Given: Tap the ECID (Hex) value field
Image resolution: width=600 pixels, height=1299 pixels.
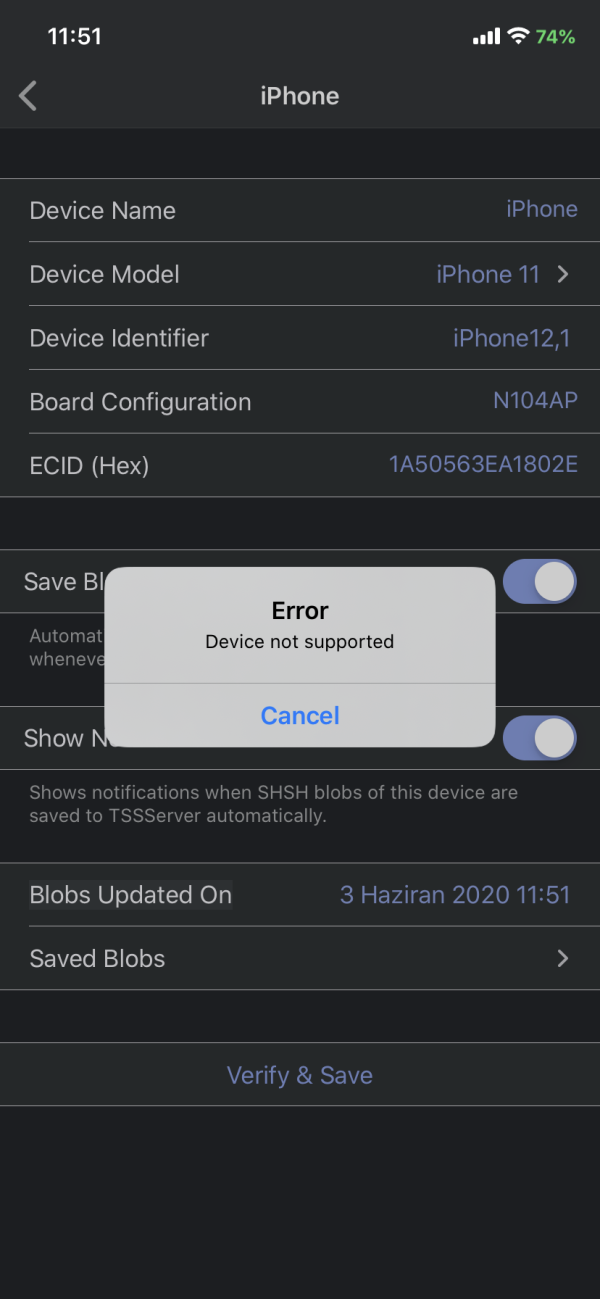Looking at the screenshot, I should [x=483, y=464].
